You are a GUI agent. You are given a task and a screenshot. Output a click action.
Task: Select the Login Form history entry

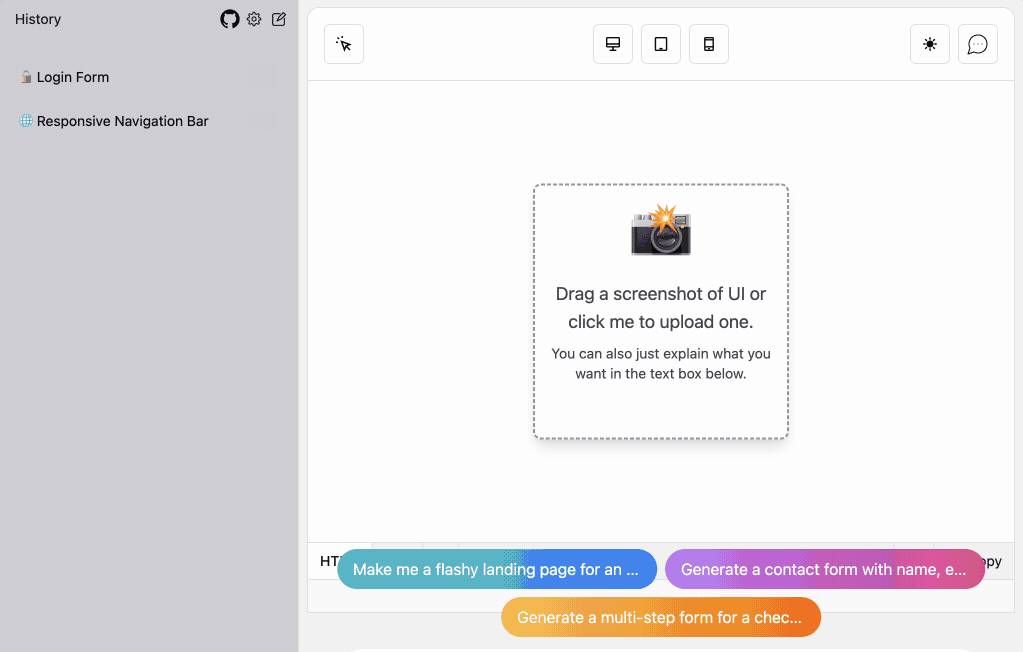[x=72, y=76]
